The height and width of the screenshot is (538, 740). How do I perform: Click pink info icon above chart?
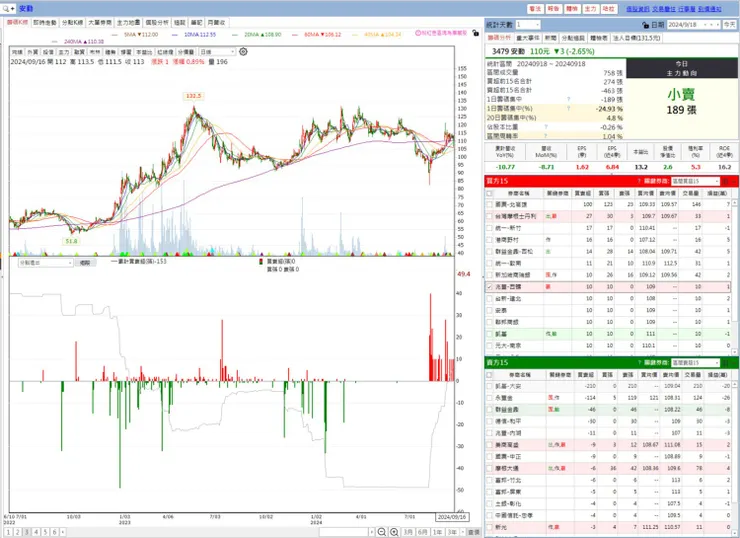418,33
